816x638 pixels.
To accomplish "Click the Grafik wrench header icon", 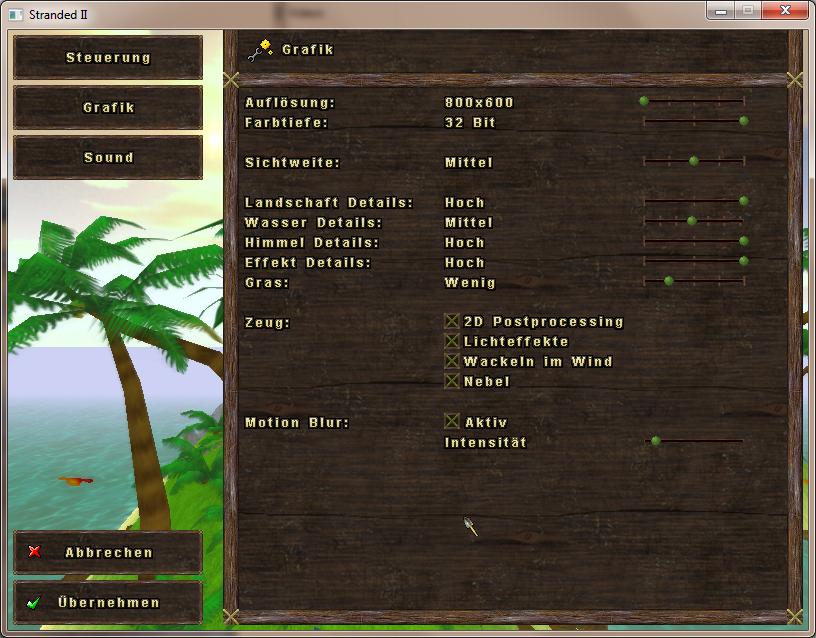I will (260, 50).
